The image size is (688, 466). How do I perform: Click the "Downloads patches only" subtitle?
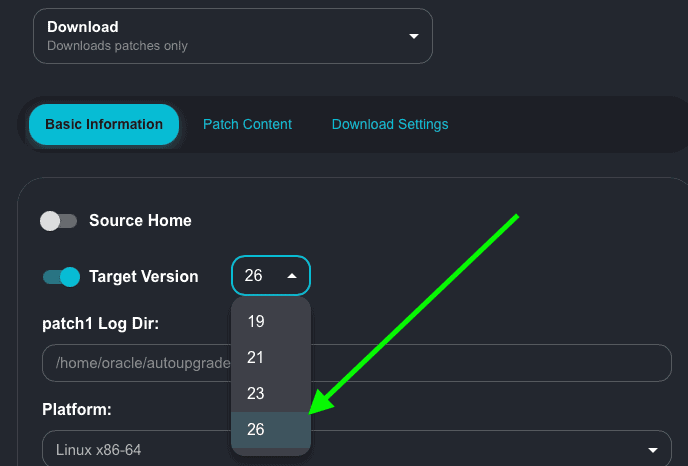(117, 46)
